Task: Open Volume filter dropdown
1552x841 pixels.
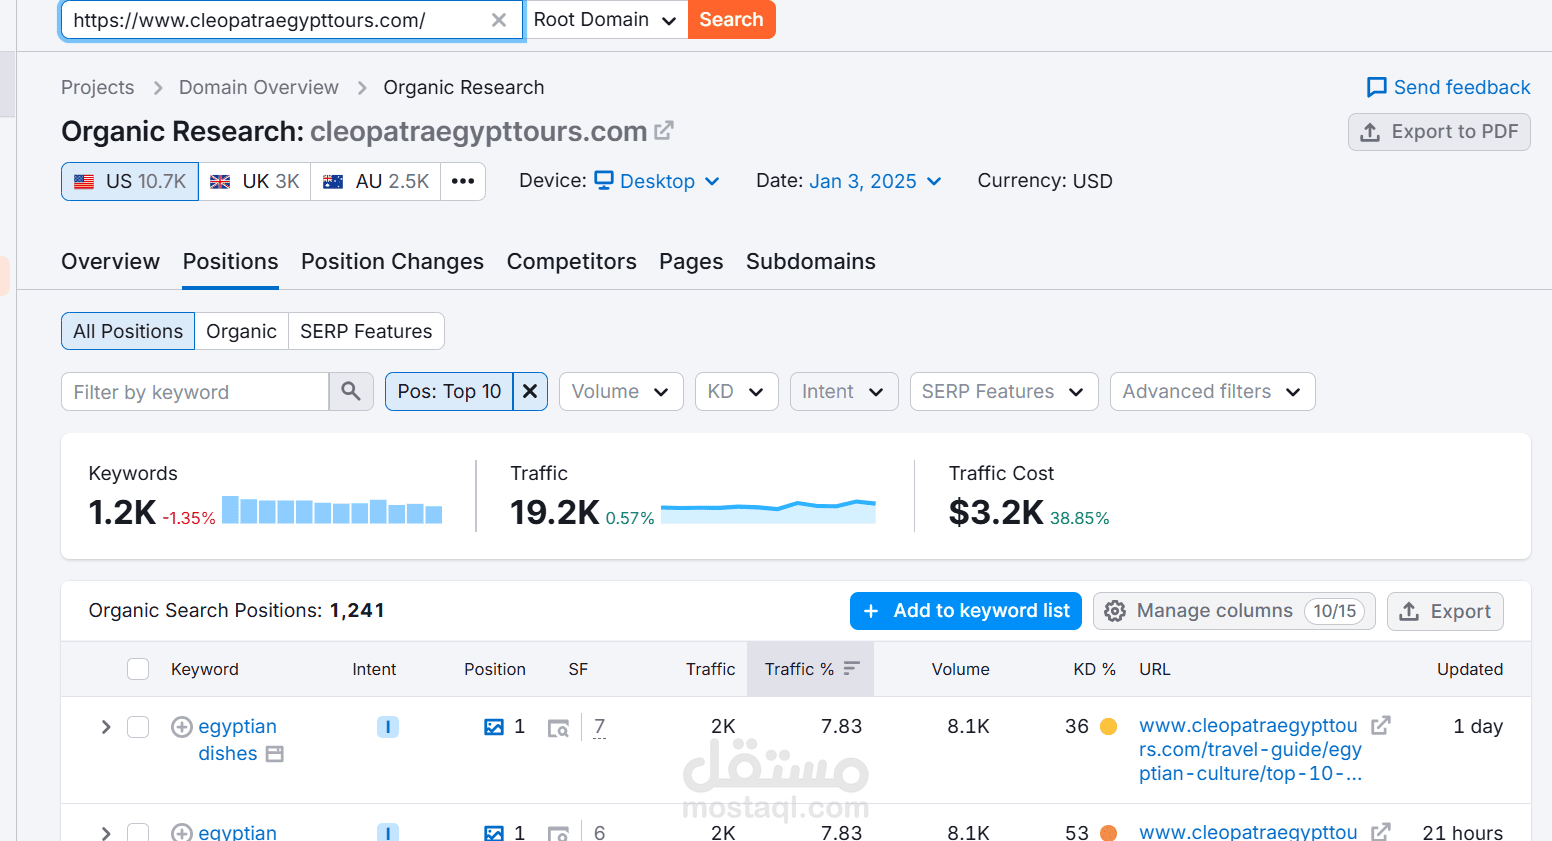Action: click(621, 392)
